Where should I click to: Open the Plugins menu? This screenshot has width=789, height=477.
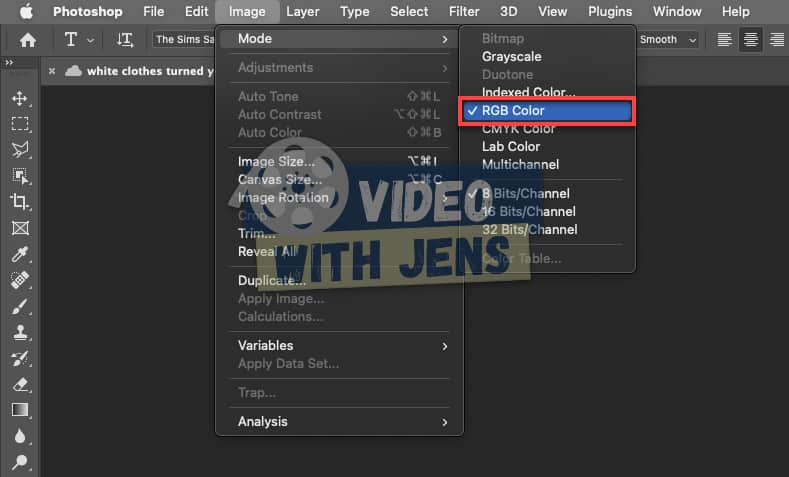610,11
